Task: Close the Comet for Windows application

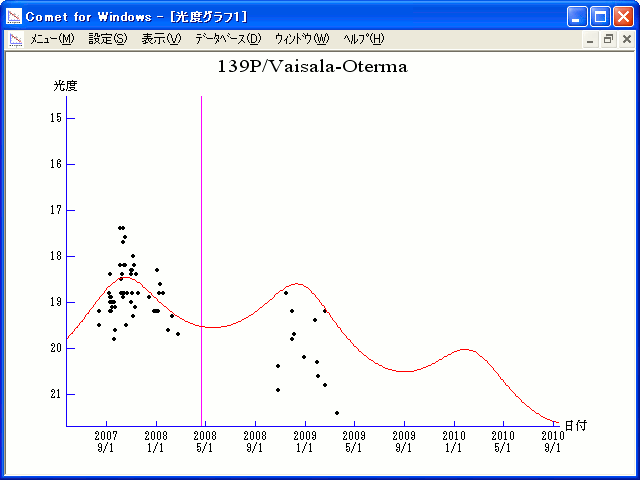Action: [623, 16]
